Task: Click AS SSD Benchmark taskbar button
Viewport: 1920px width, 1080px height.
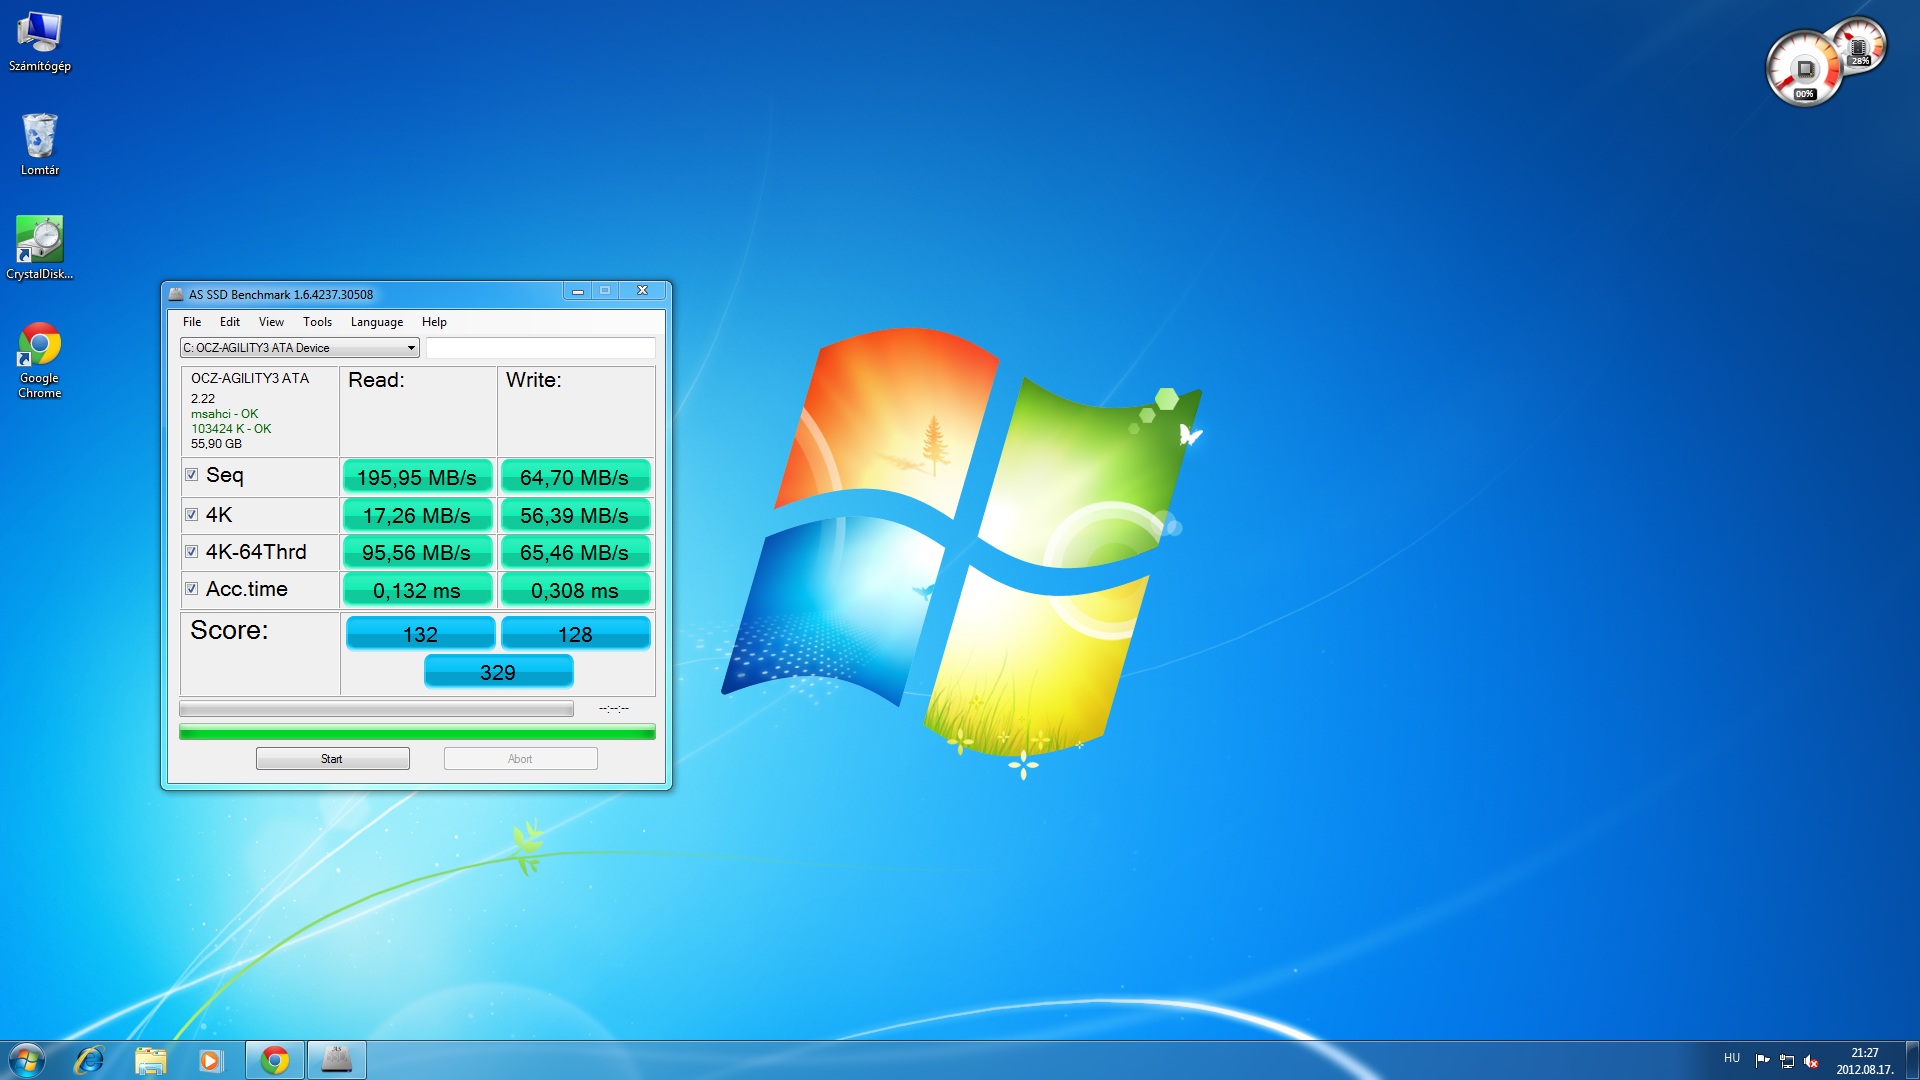Action: (x=336, y=1060)
